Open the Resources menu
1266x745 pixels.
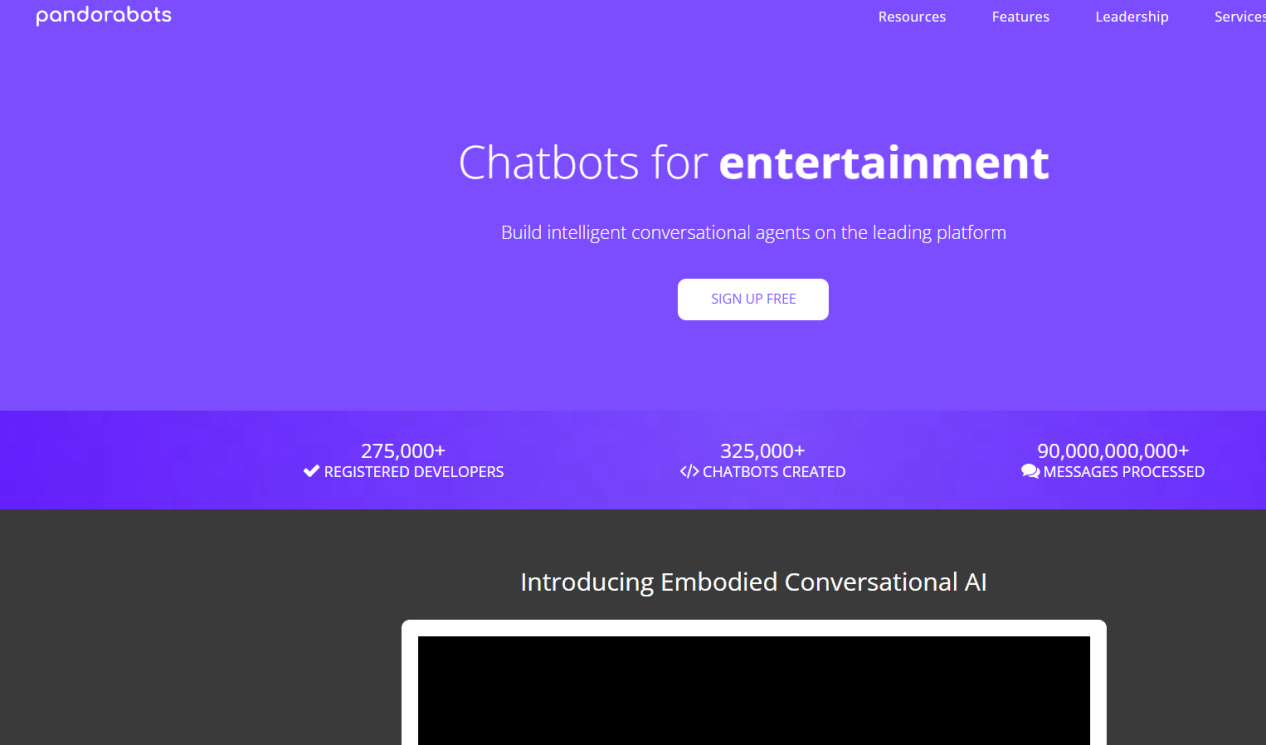click(911, 17)
